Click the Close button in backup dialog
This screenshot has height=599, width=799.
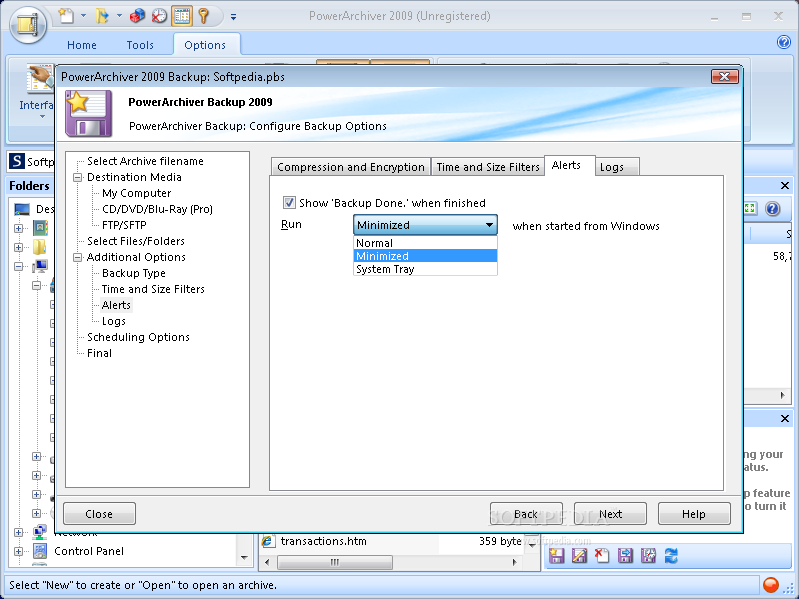point(99,513)
